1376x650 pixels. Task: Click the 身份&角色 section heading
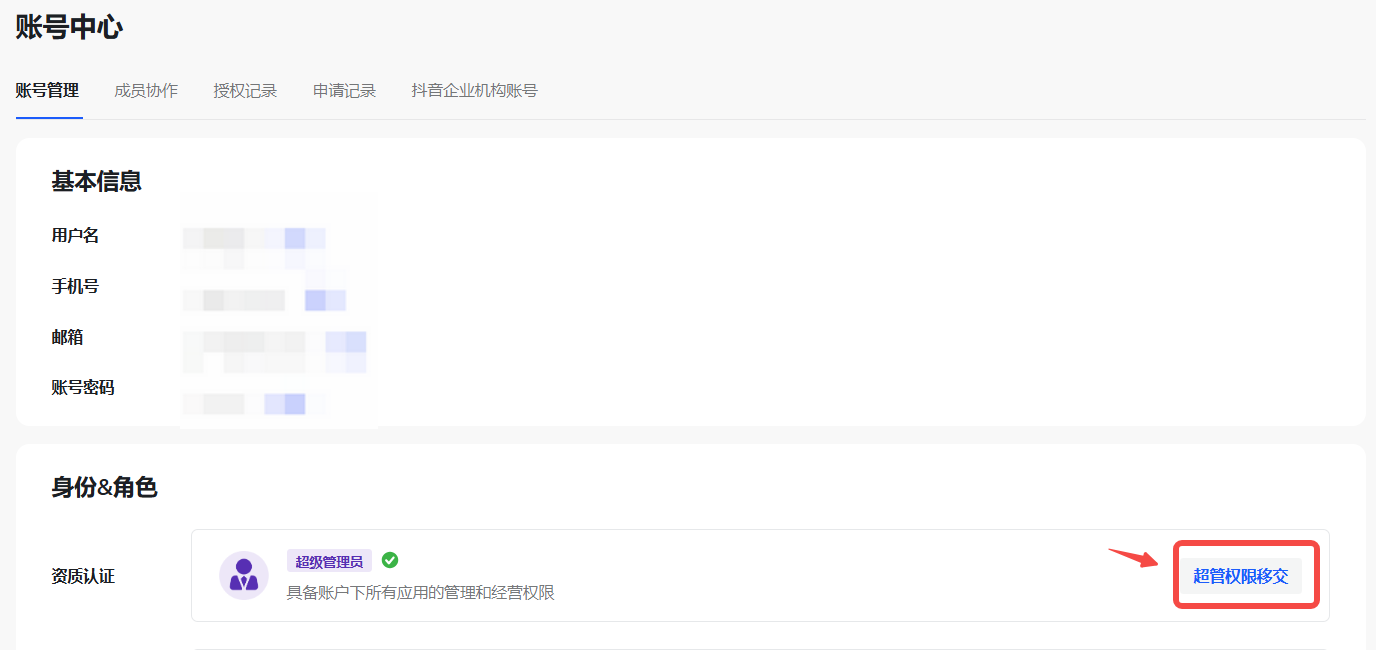click(x=104, y=487)
